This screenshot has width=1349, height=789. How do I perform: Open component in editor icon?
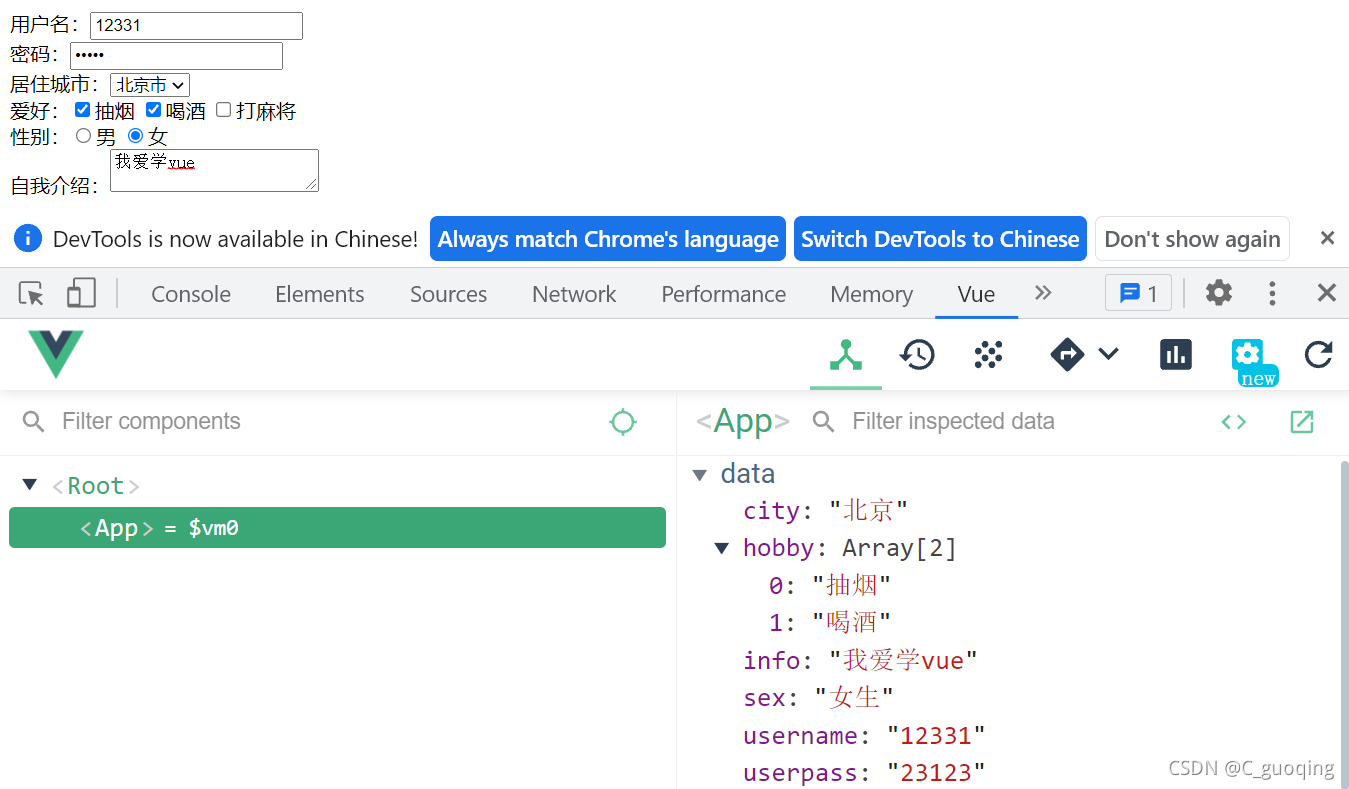click(x=1302, y=422)
